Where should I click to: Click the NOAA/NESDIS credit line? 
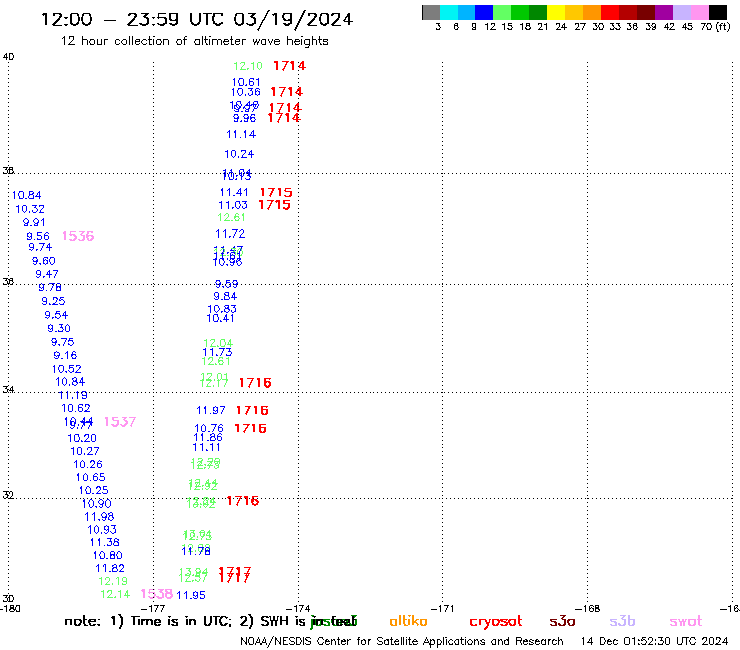(x=402, y=641)
